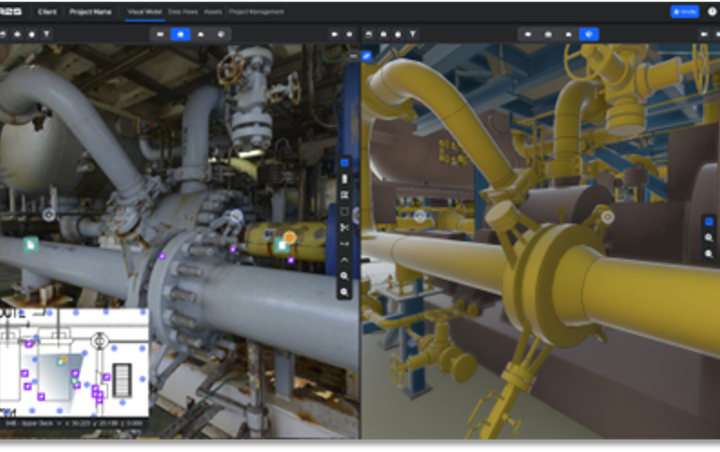The width and height of the screenshot is (720, 452).
Task: Click the orange marker on yellow pipe
Action: [290, 237]
